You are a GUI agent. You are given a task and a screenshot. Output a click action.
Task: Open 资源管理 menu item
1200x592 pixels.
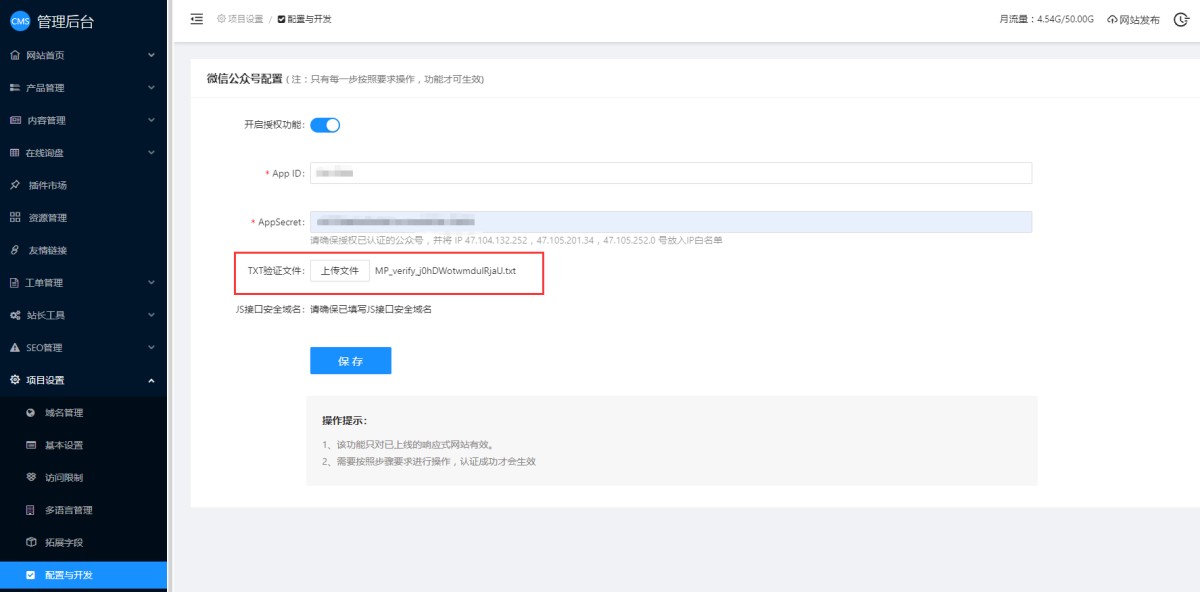83,217
